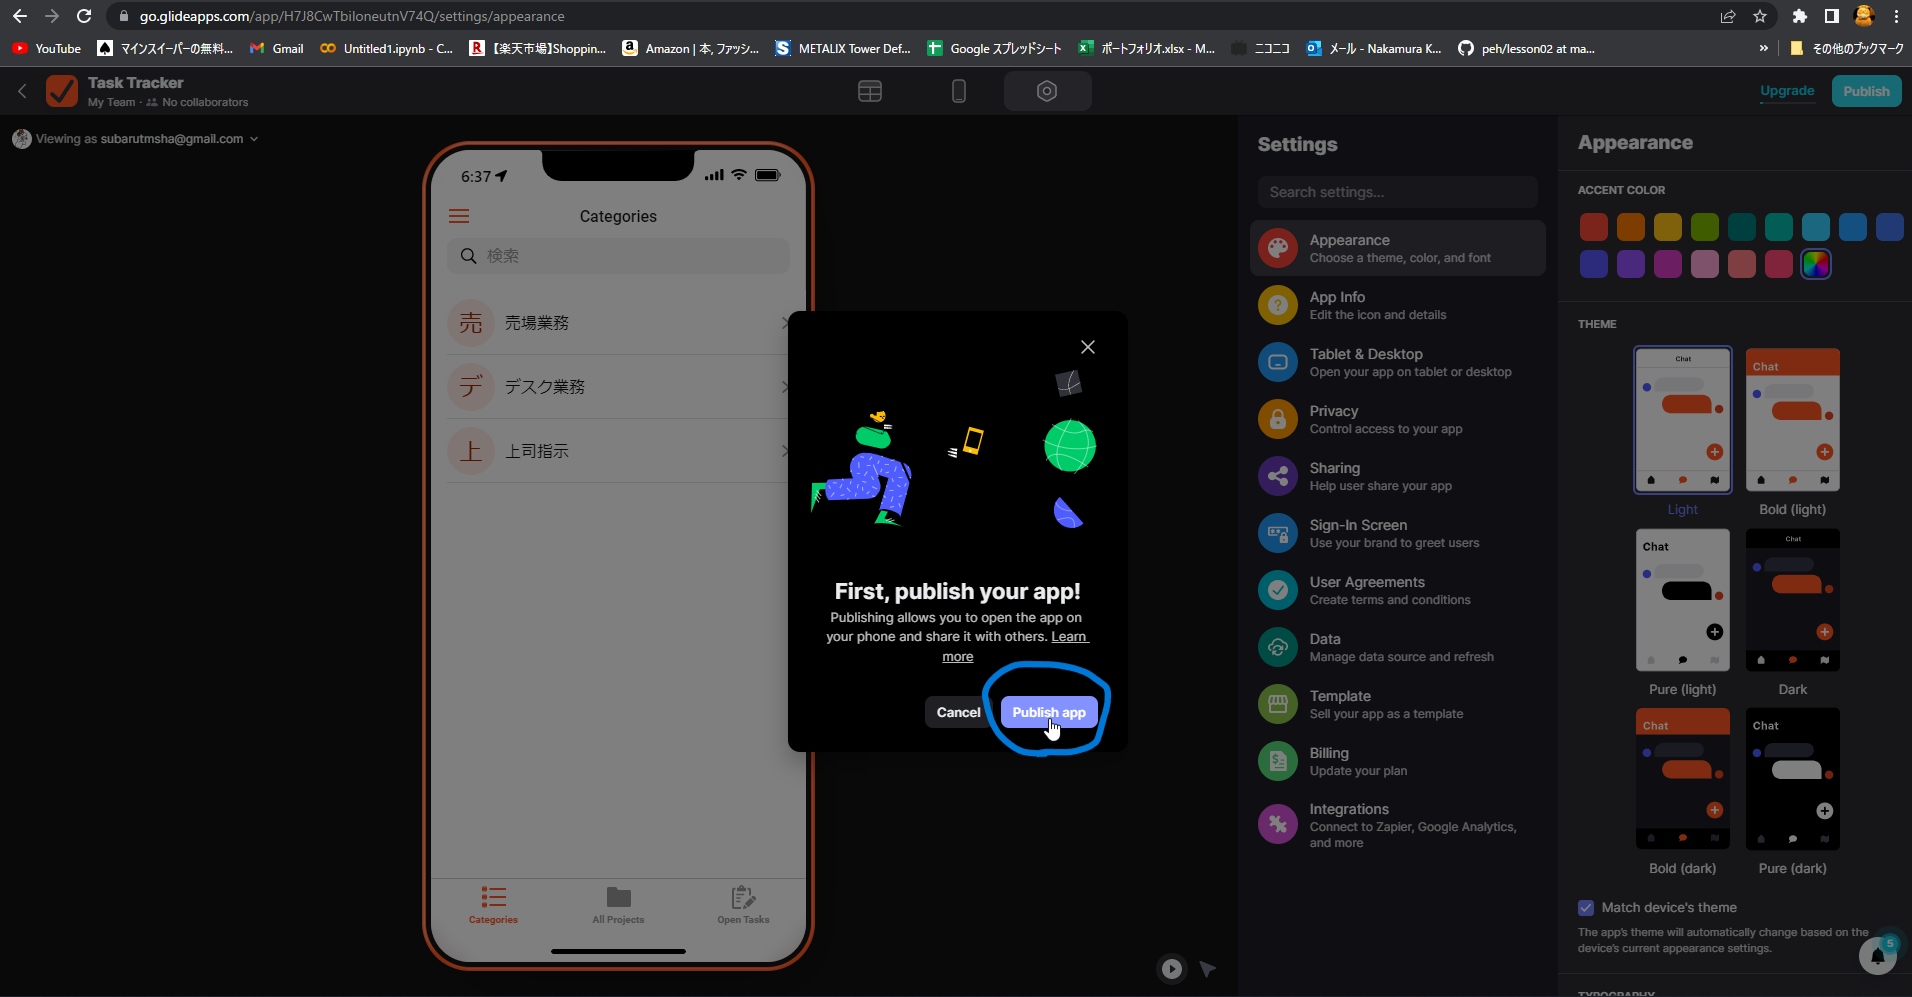Image resolution: width=1912 pixels, height=997 pixels.
Task: Click the User Agreements checkmark icon
Action: [1277, 590]
